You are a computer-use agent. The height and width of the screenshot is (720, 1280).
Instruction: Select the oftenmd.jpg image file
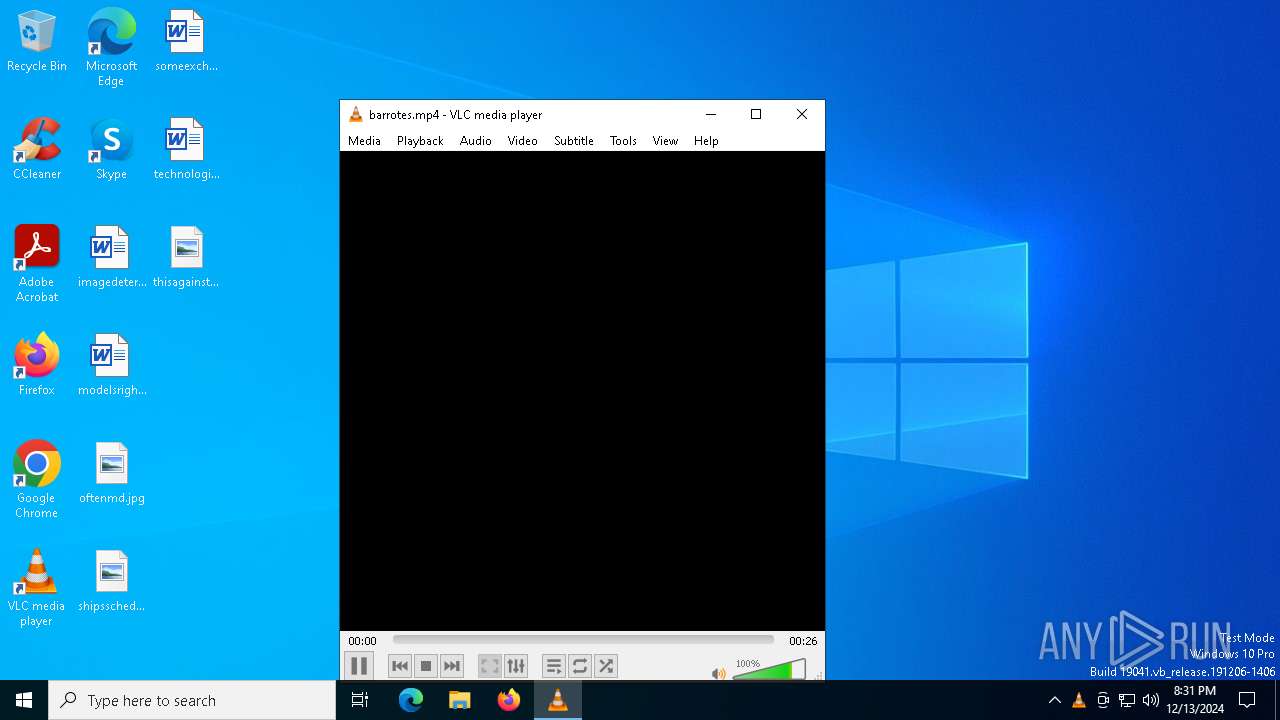click(111, 474)
